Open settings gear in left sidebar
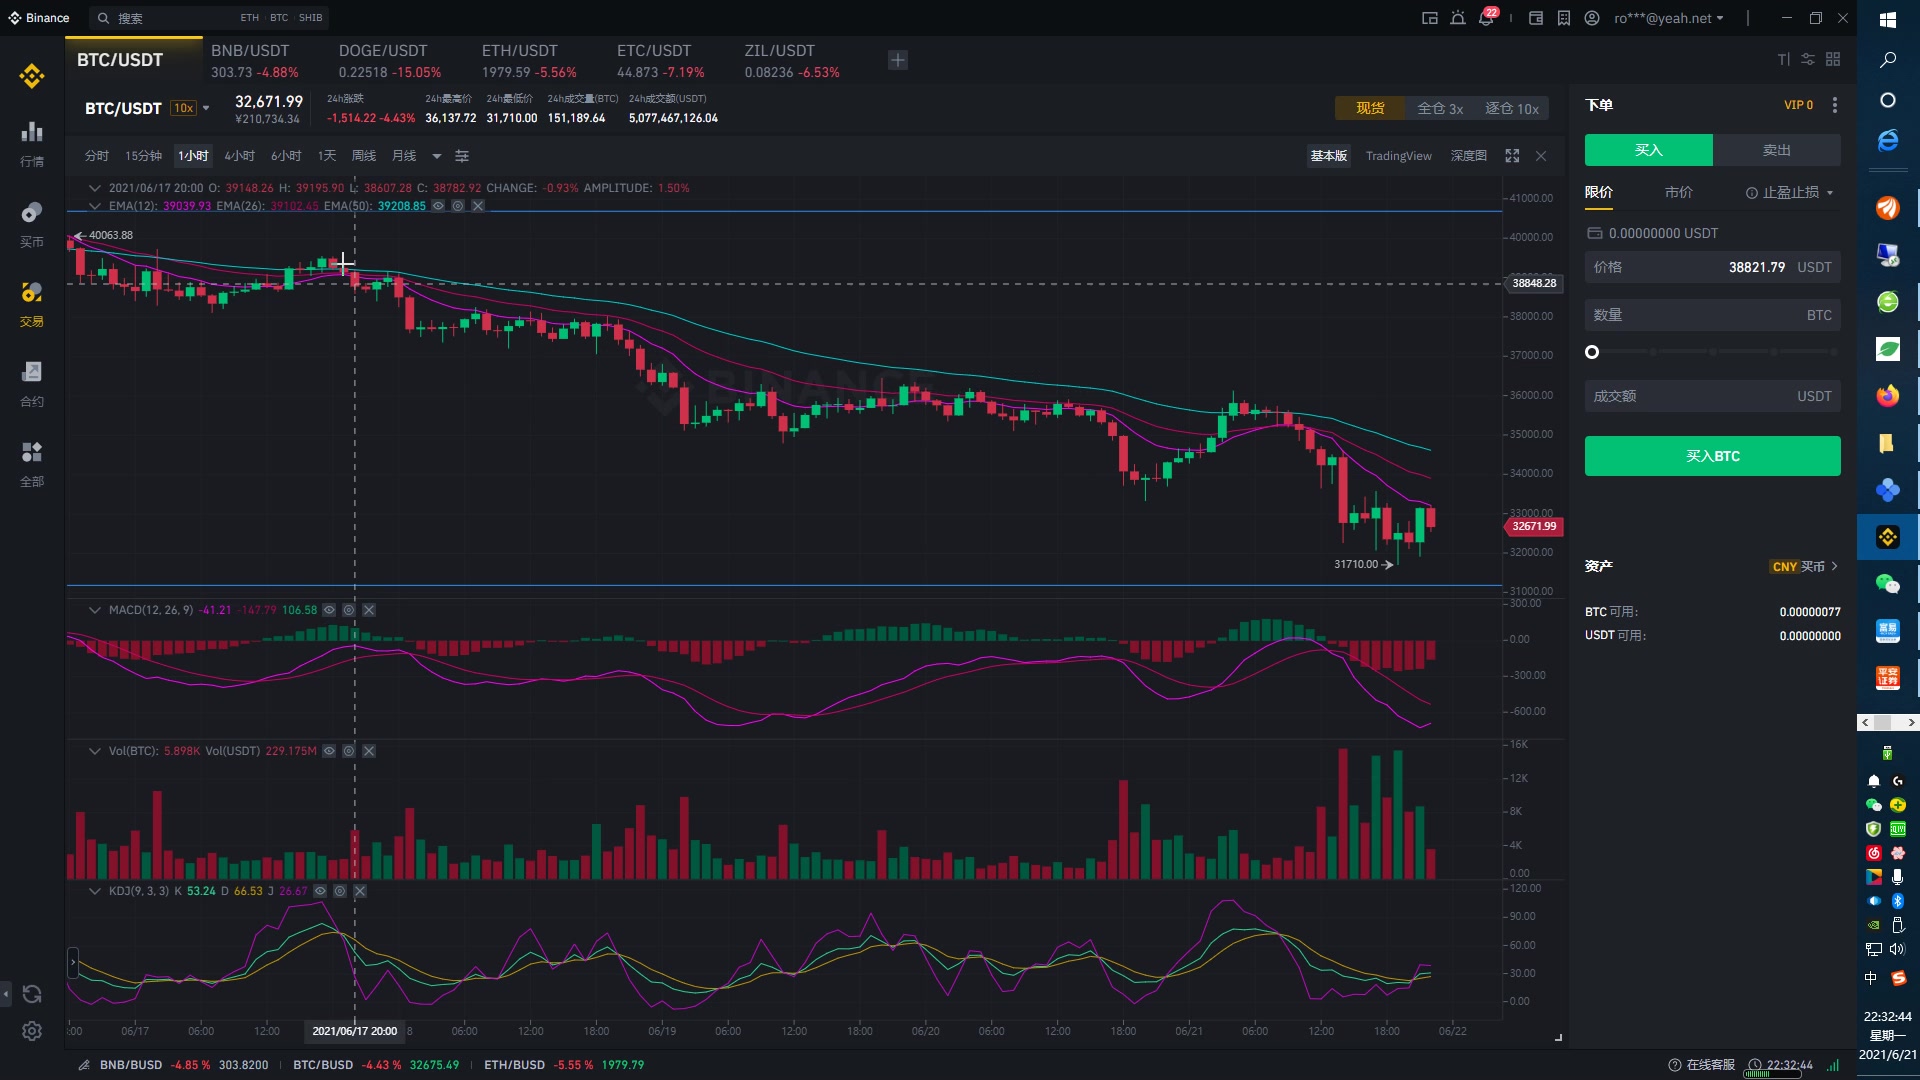 [32, 1031]
